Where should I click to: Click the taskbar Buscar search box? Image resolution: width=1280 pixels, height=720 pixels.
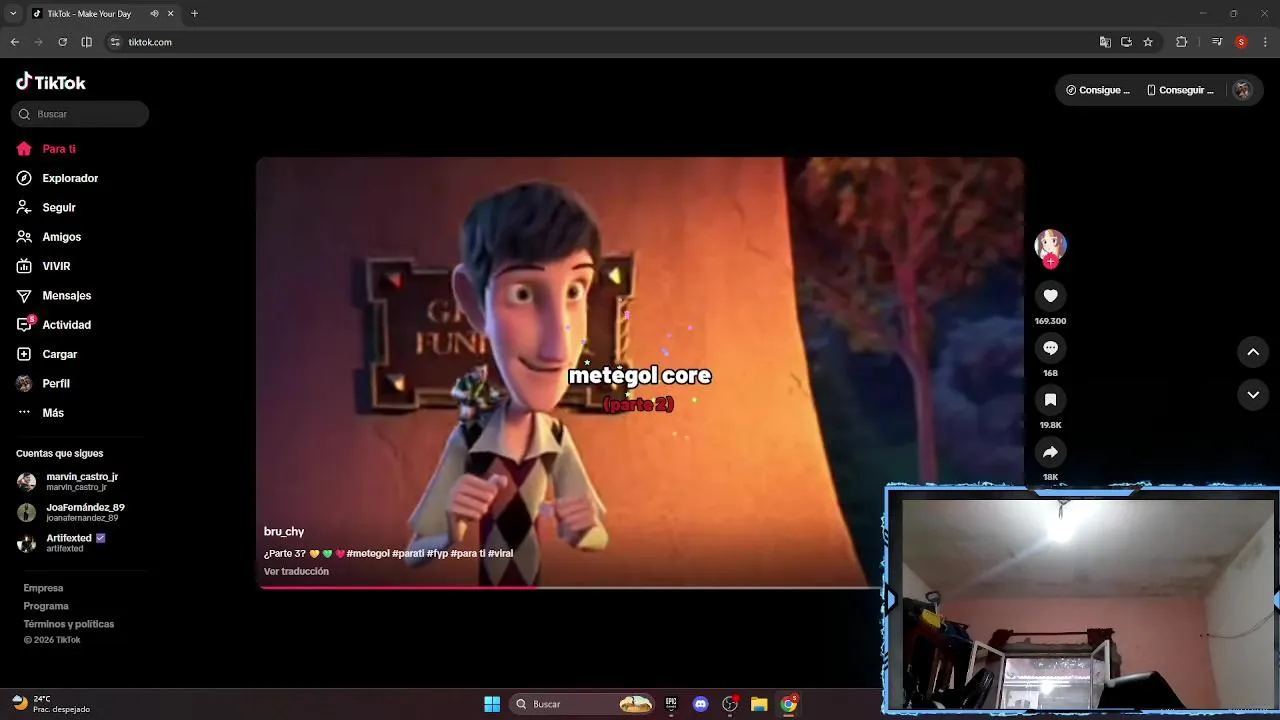click(582, 704)
